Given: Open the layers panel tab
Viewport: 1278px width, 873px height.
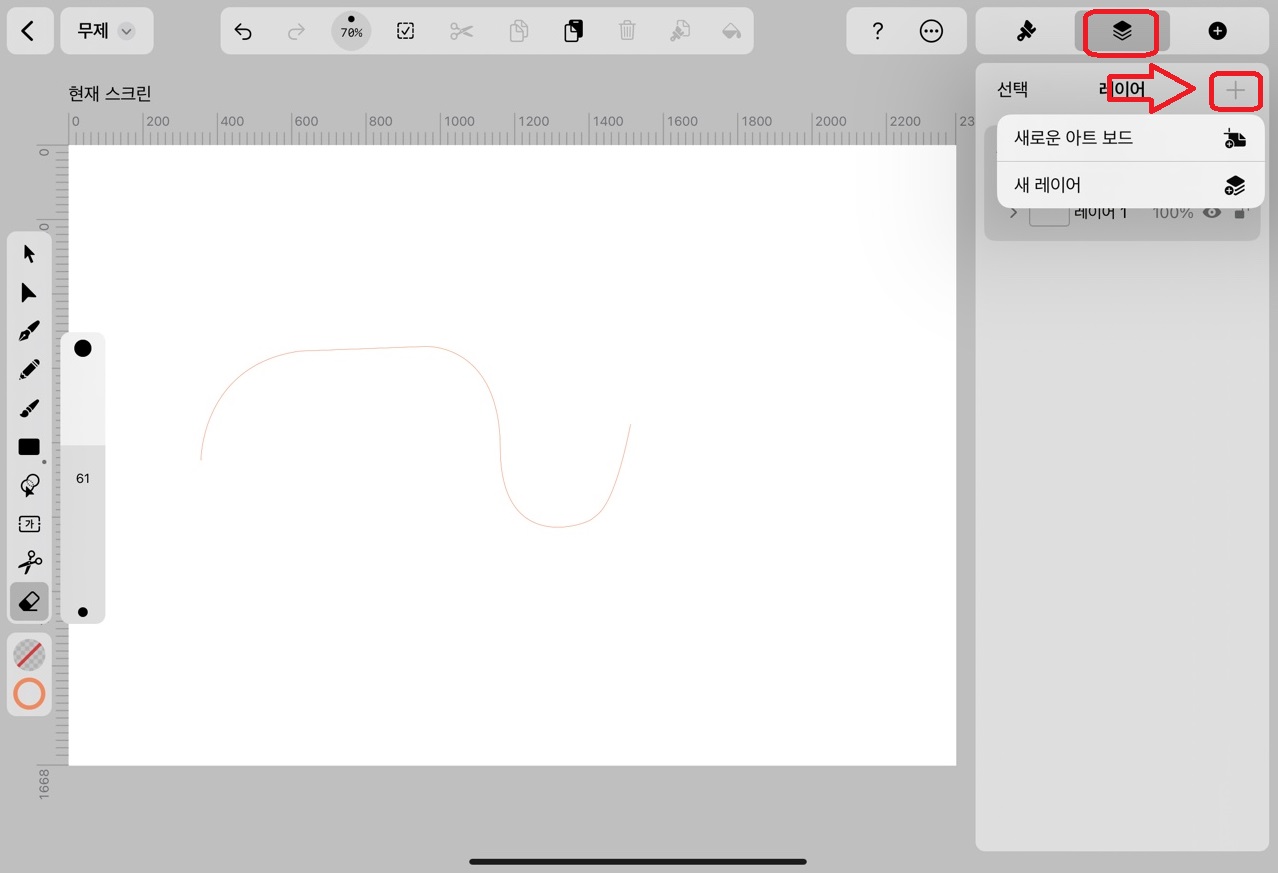Looking at the screenshot, I should 1121,31.
